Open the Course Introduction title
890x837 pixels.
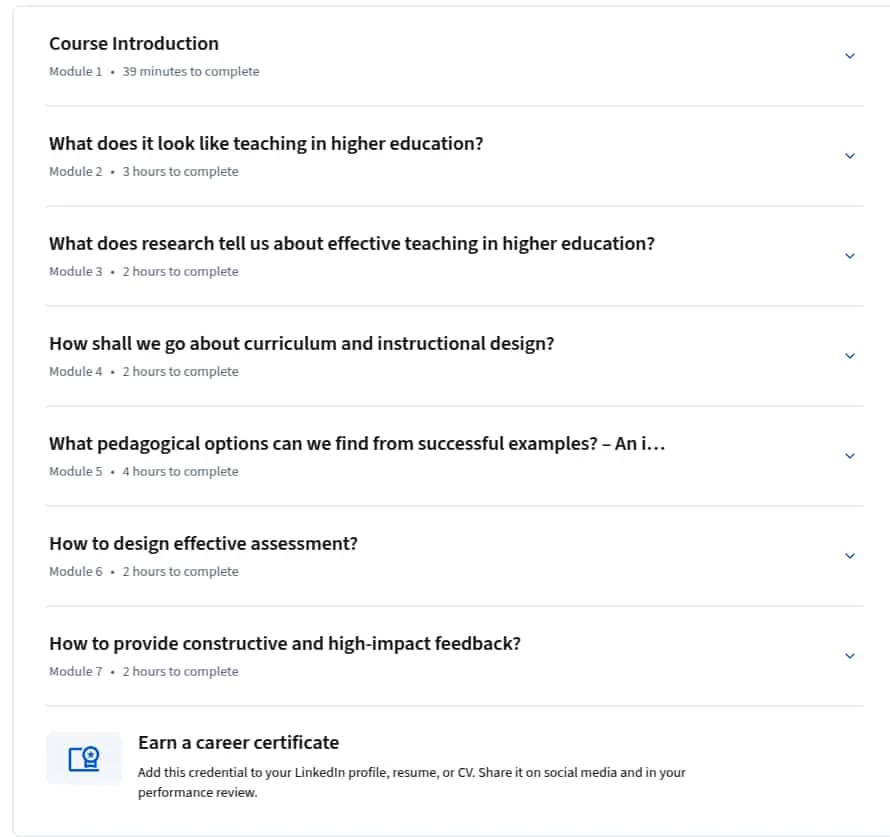tap(134, 44)
